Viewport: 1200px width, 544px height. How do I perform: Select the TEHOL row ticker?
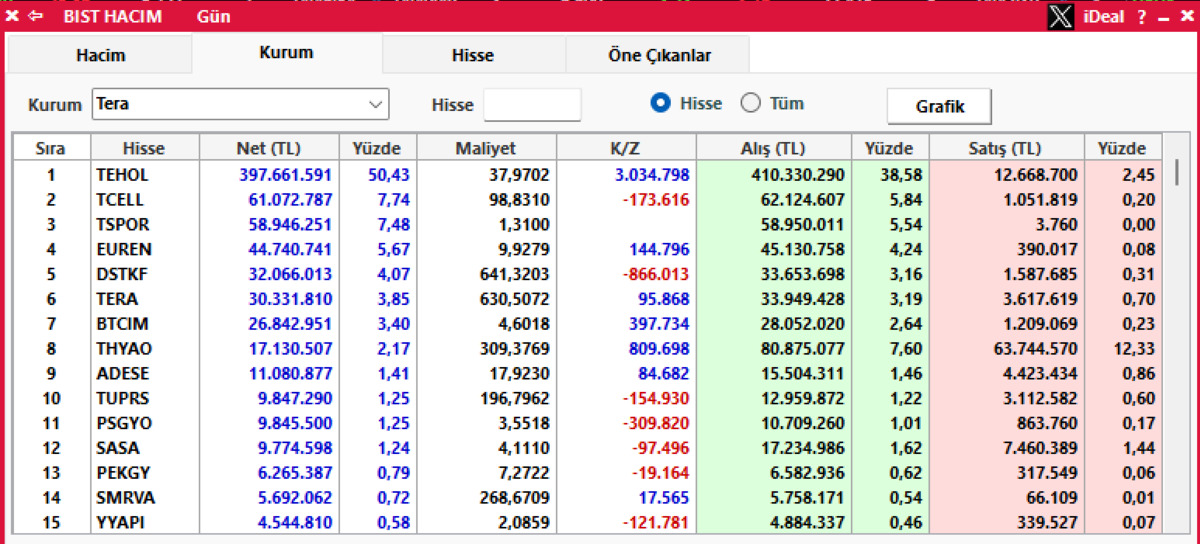pos(122,175)
